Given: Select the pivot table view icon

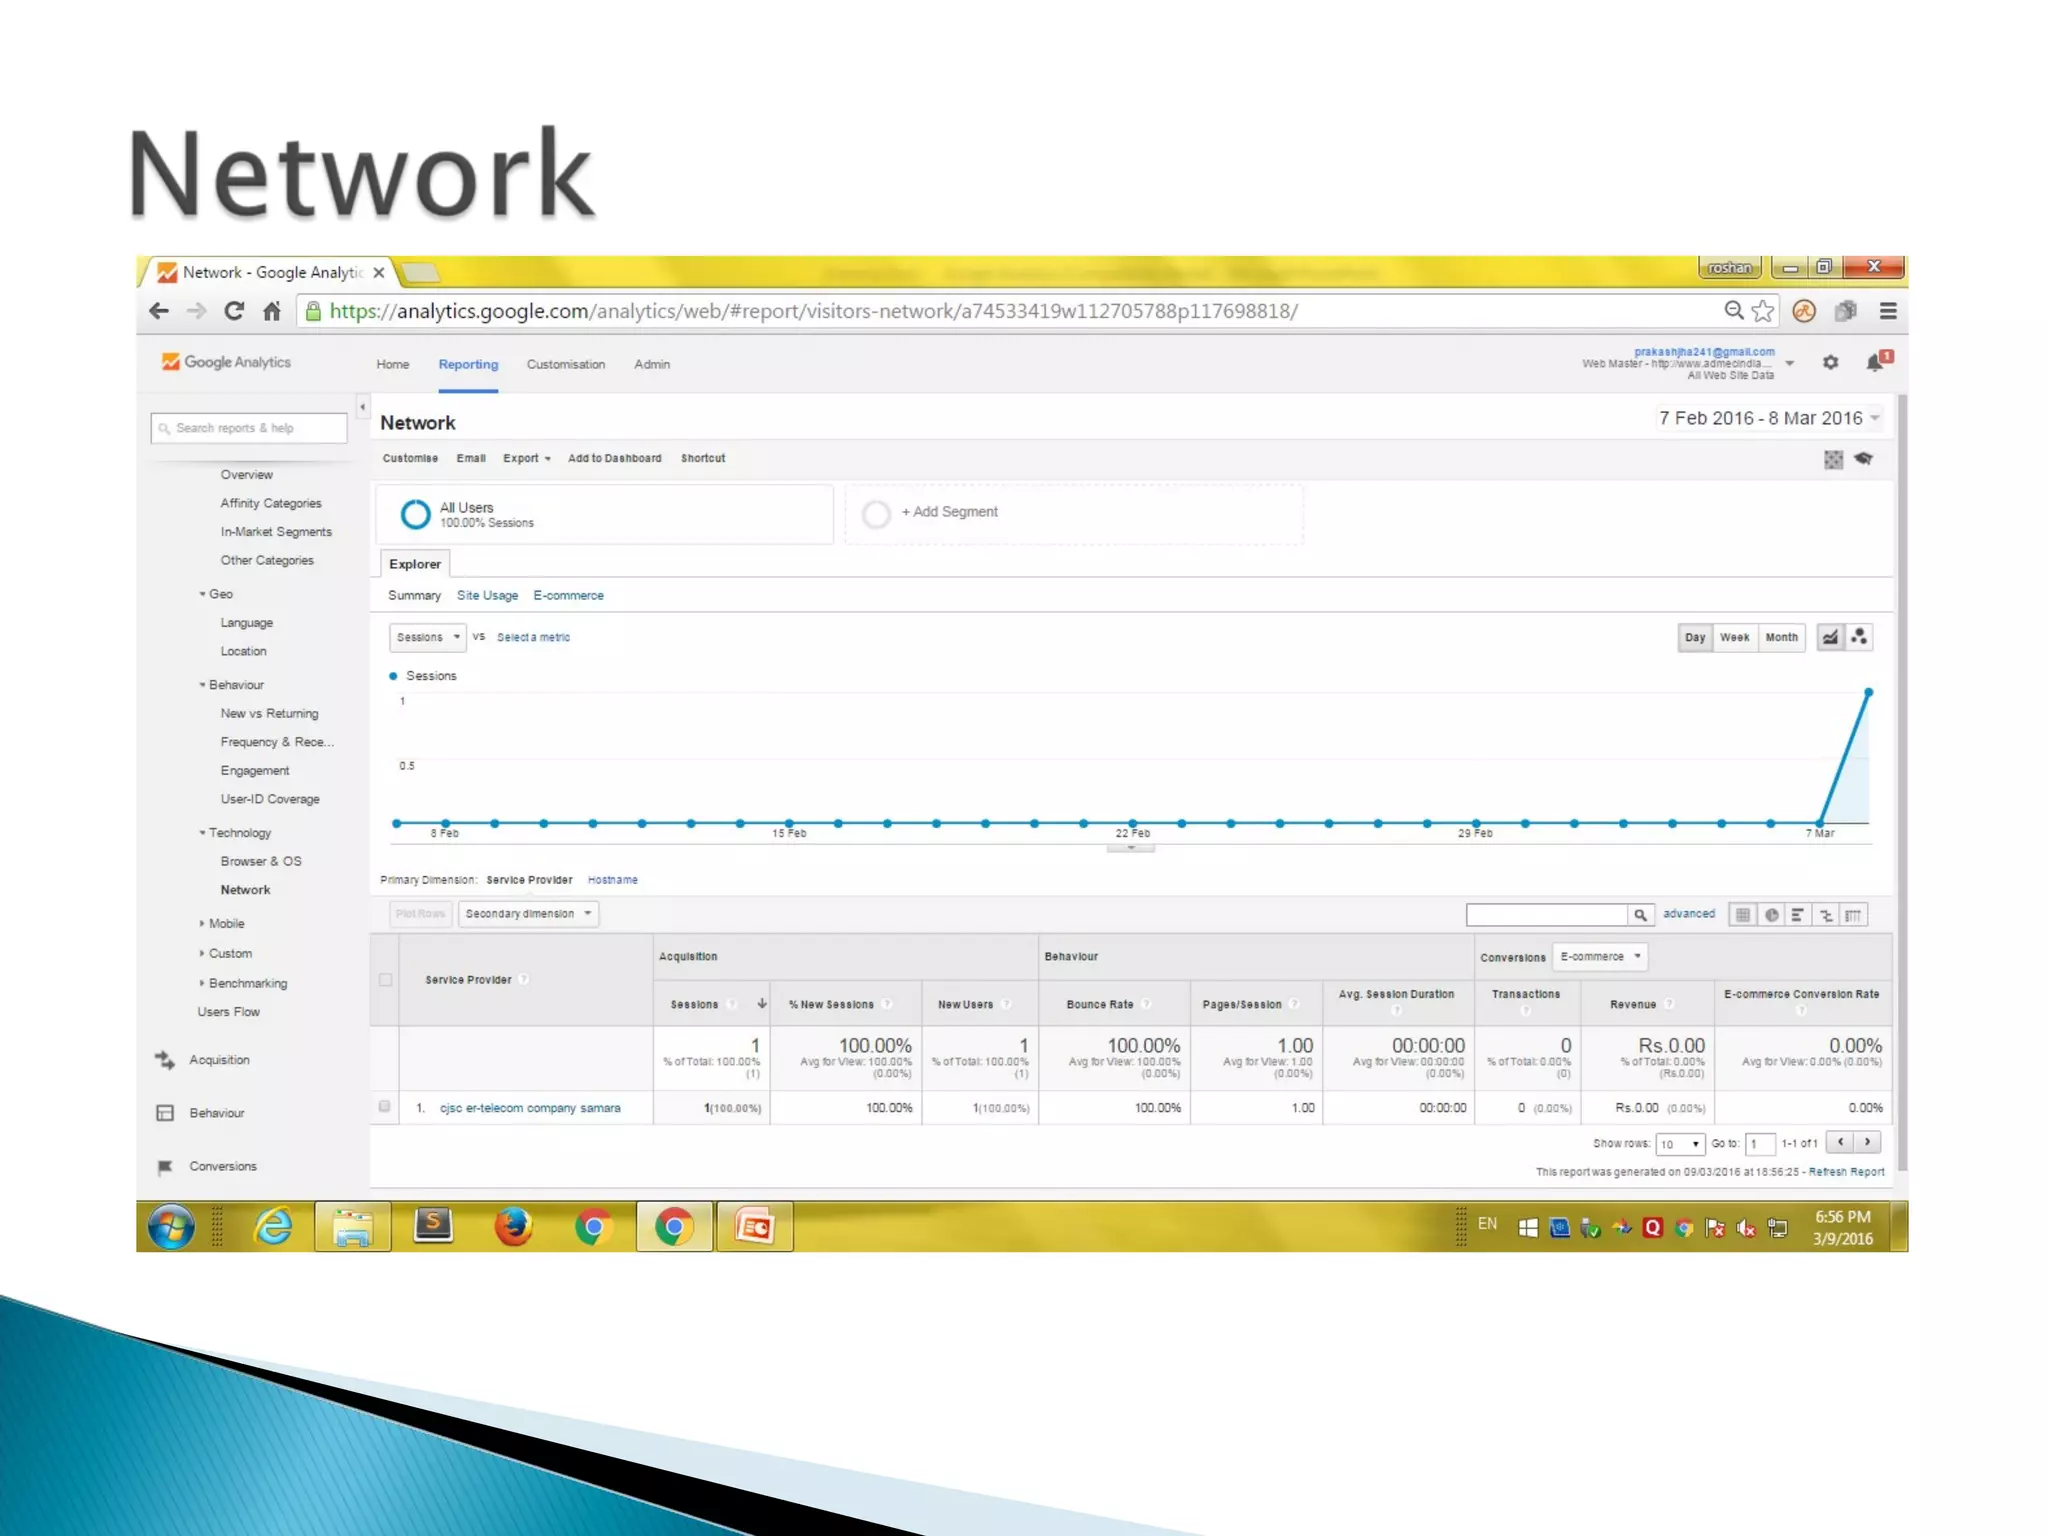Looking at the screenshot, I should coord(1853,915).
